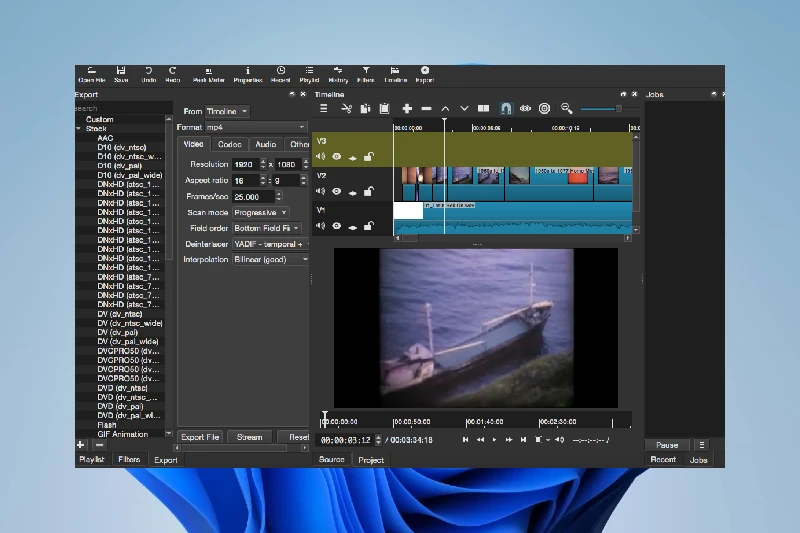Select the Video export tab

(193, 144)
